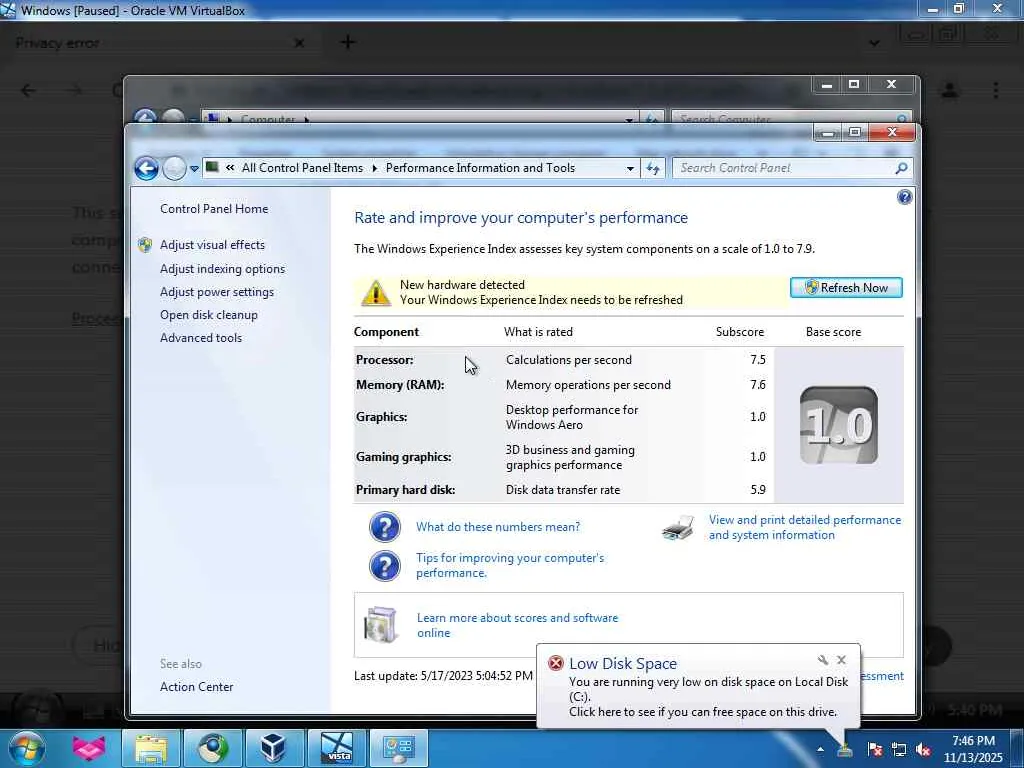This screenshot has height=768, width=1024.
Task: Open the VirtualBox cube taskbar icon
Action: point(275,748)
